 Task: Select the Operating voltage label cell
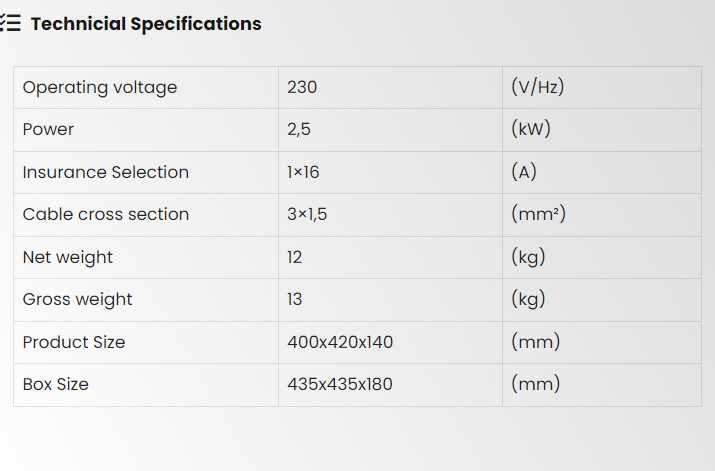[x=100, y=87]
